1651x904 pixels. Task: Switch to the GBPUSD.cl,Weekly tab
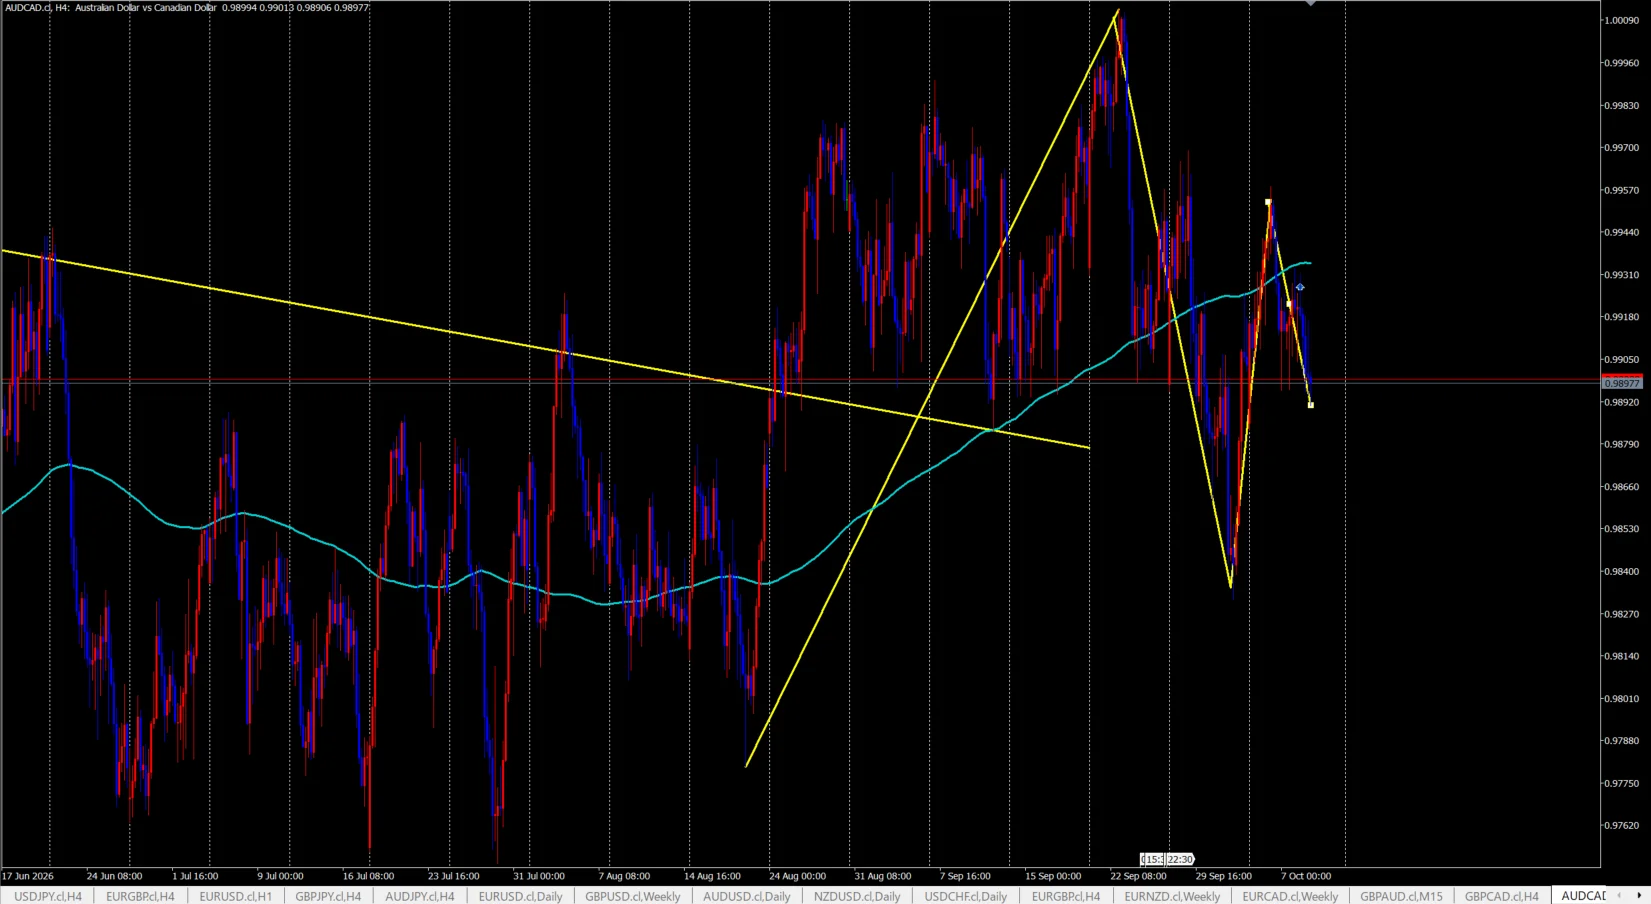(x=633, y=896)
